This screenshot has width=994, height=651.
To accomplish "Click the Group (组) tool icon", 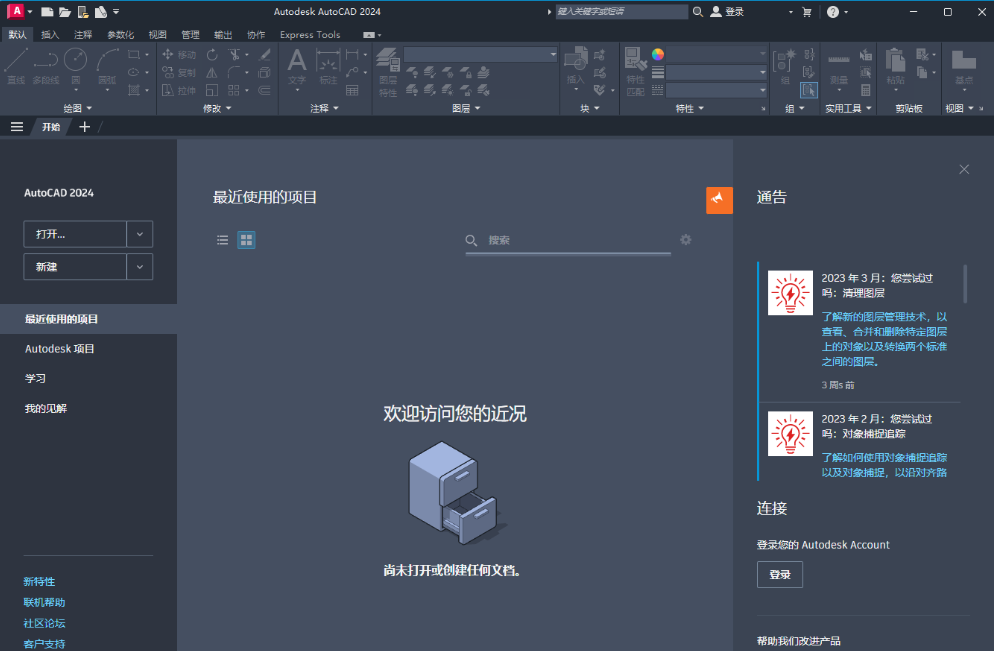I will point(785,67).
